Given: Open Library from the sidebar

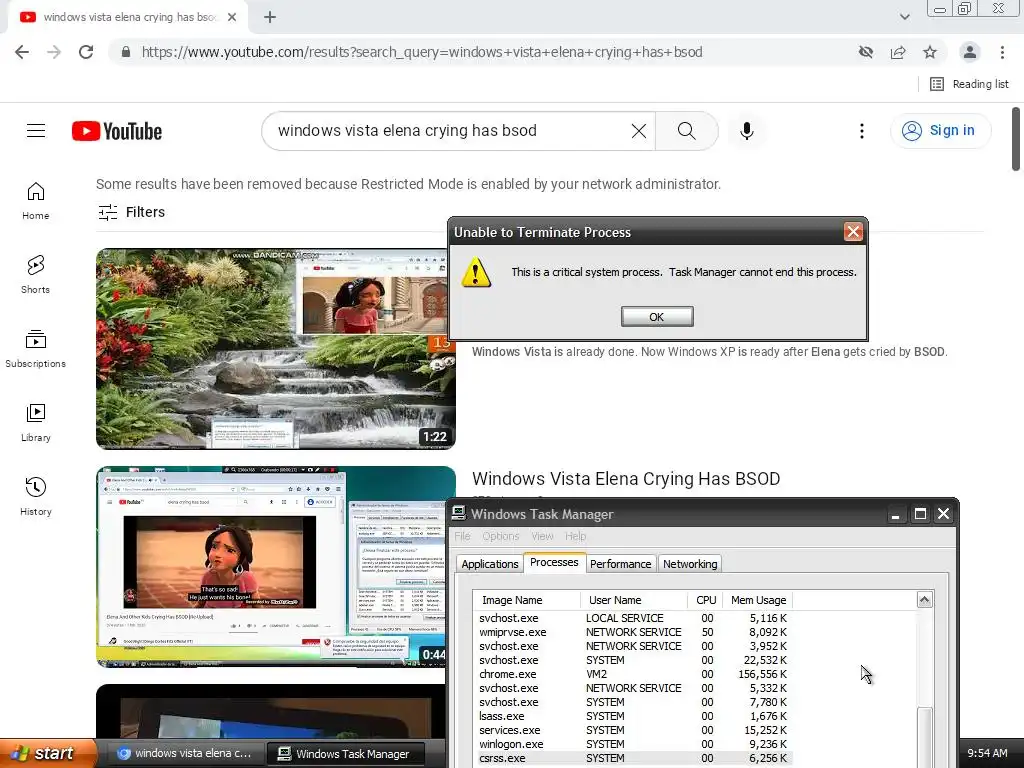Looking at the screenshot, I should 36,423.
